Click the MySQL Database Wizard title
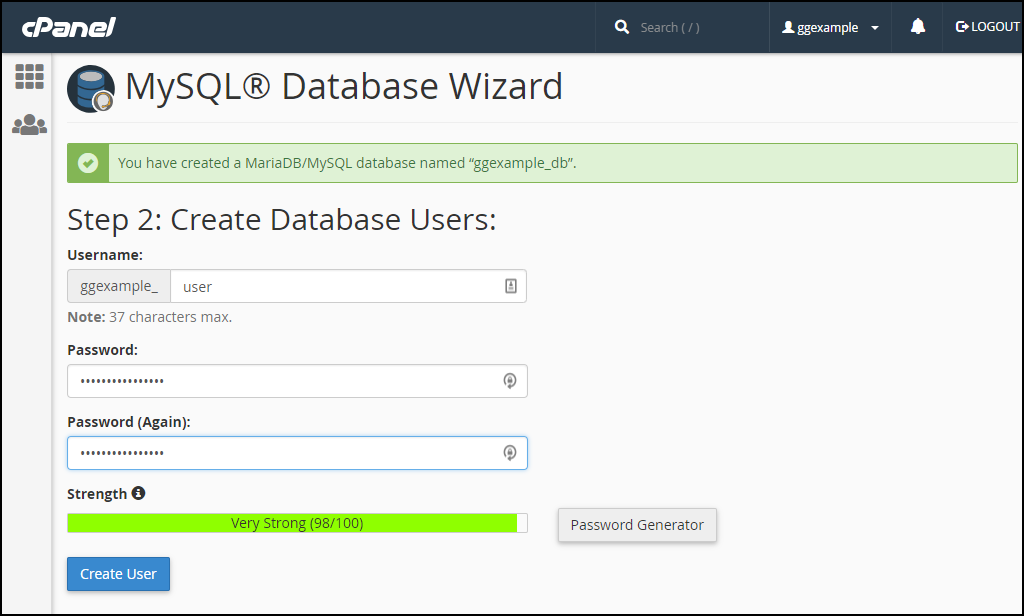The height and width of the screenshot is (616, 1024). point(344,86)
